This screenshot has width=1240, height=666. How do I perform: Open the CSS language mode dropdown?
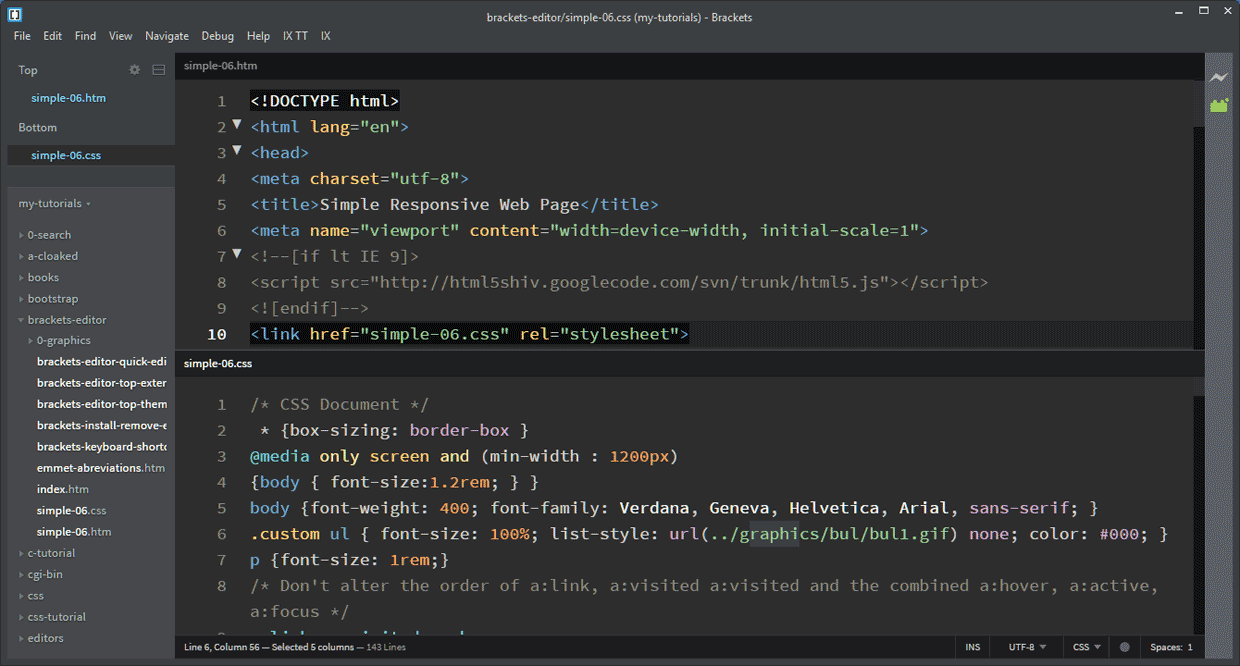coord(1087,647)
